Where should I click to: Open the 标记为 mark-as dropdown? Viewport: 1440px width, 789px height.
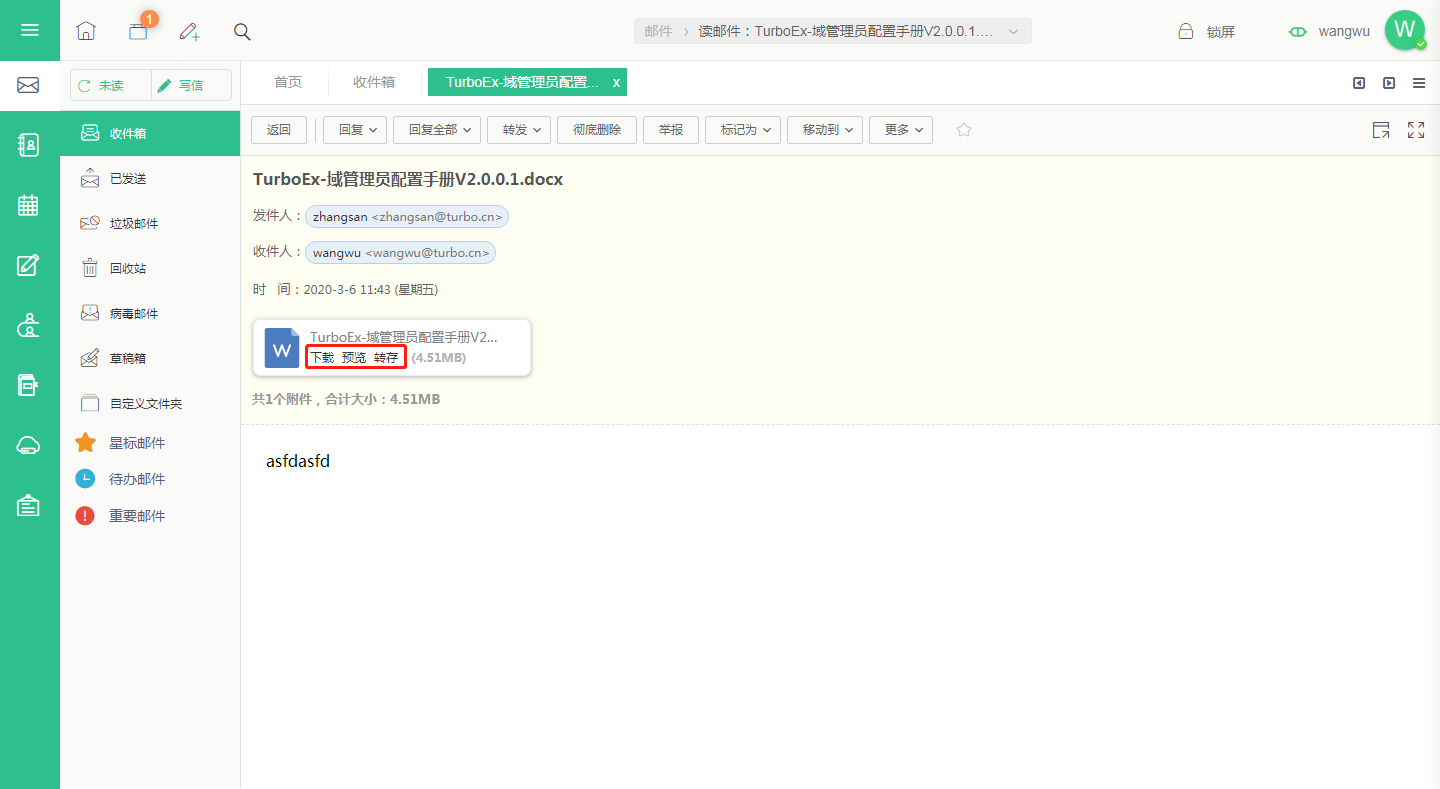pyautogui.click(x=743, y=130)
